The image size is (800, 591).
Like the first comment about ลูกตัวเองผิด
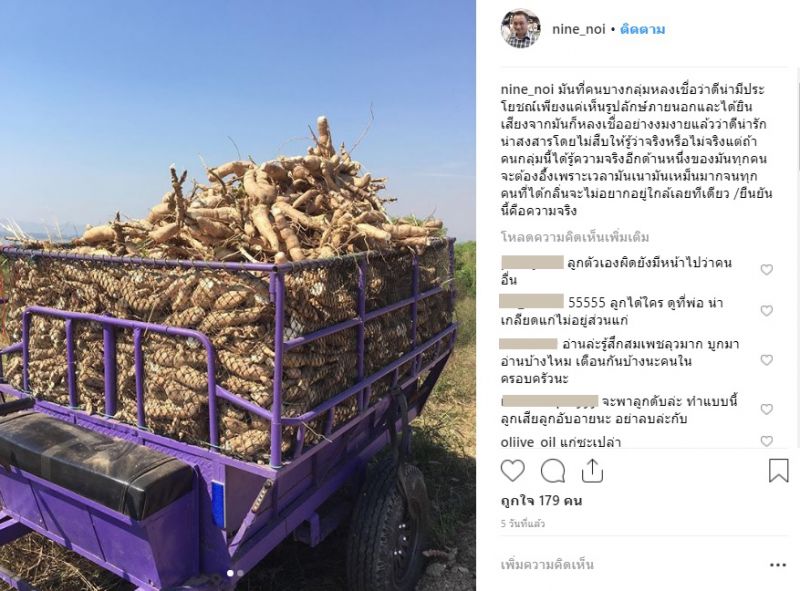766,269
